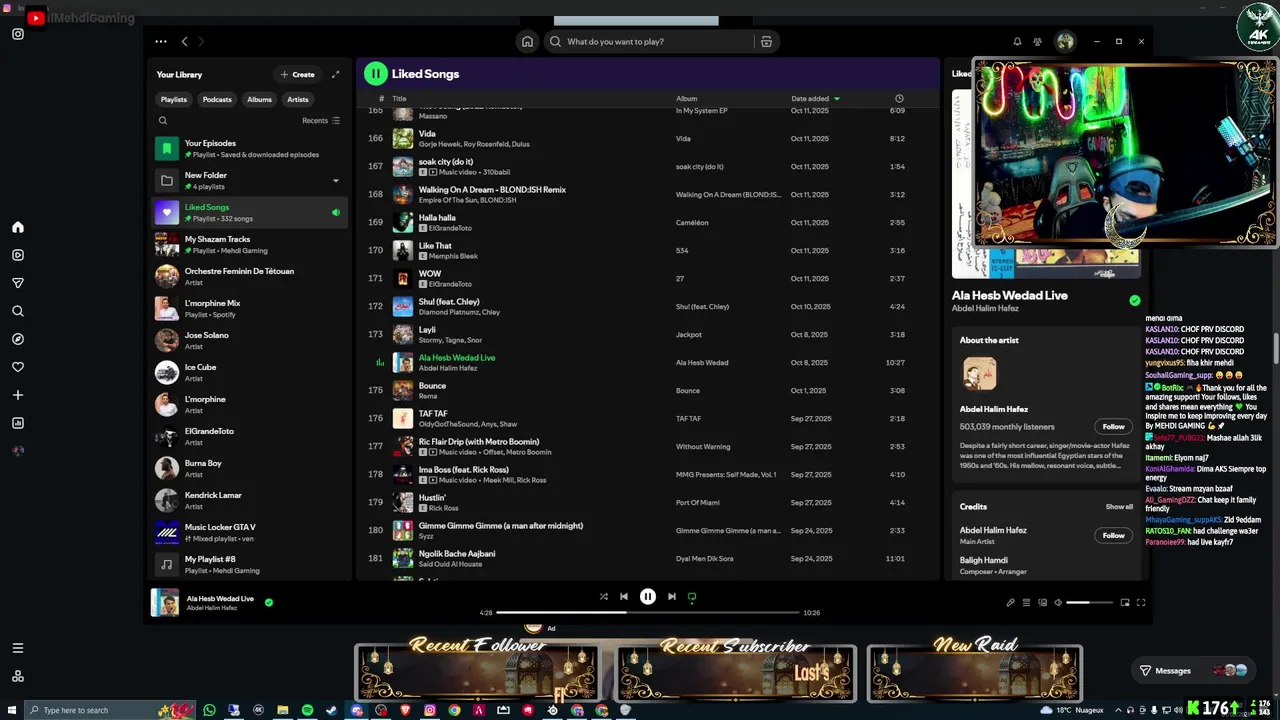Viewport: 1280px width, 720px height.
Task: Adjust the volume slider
Action: pyautogui.click(x=1089, y=602)
